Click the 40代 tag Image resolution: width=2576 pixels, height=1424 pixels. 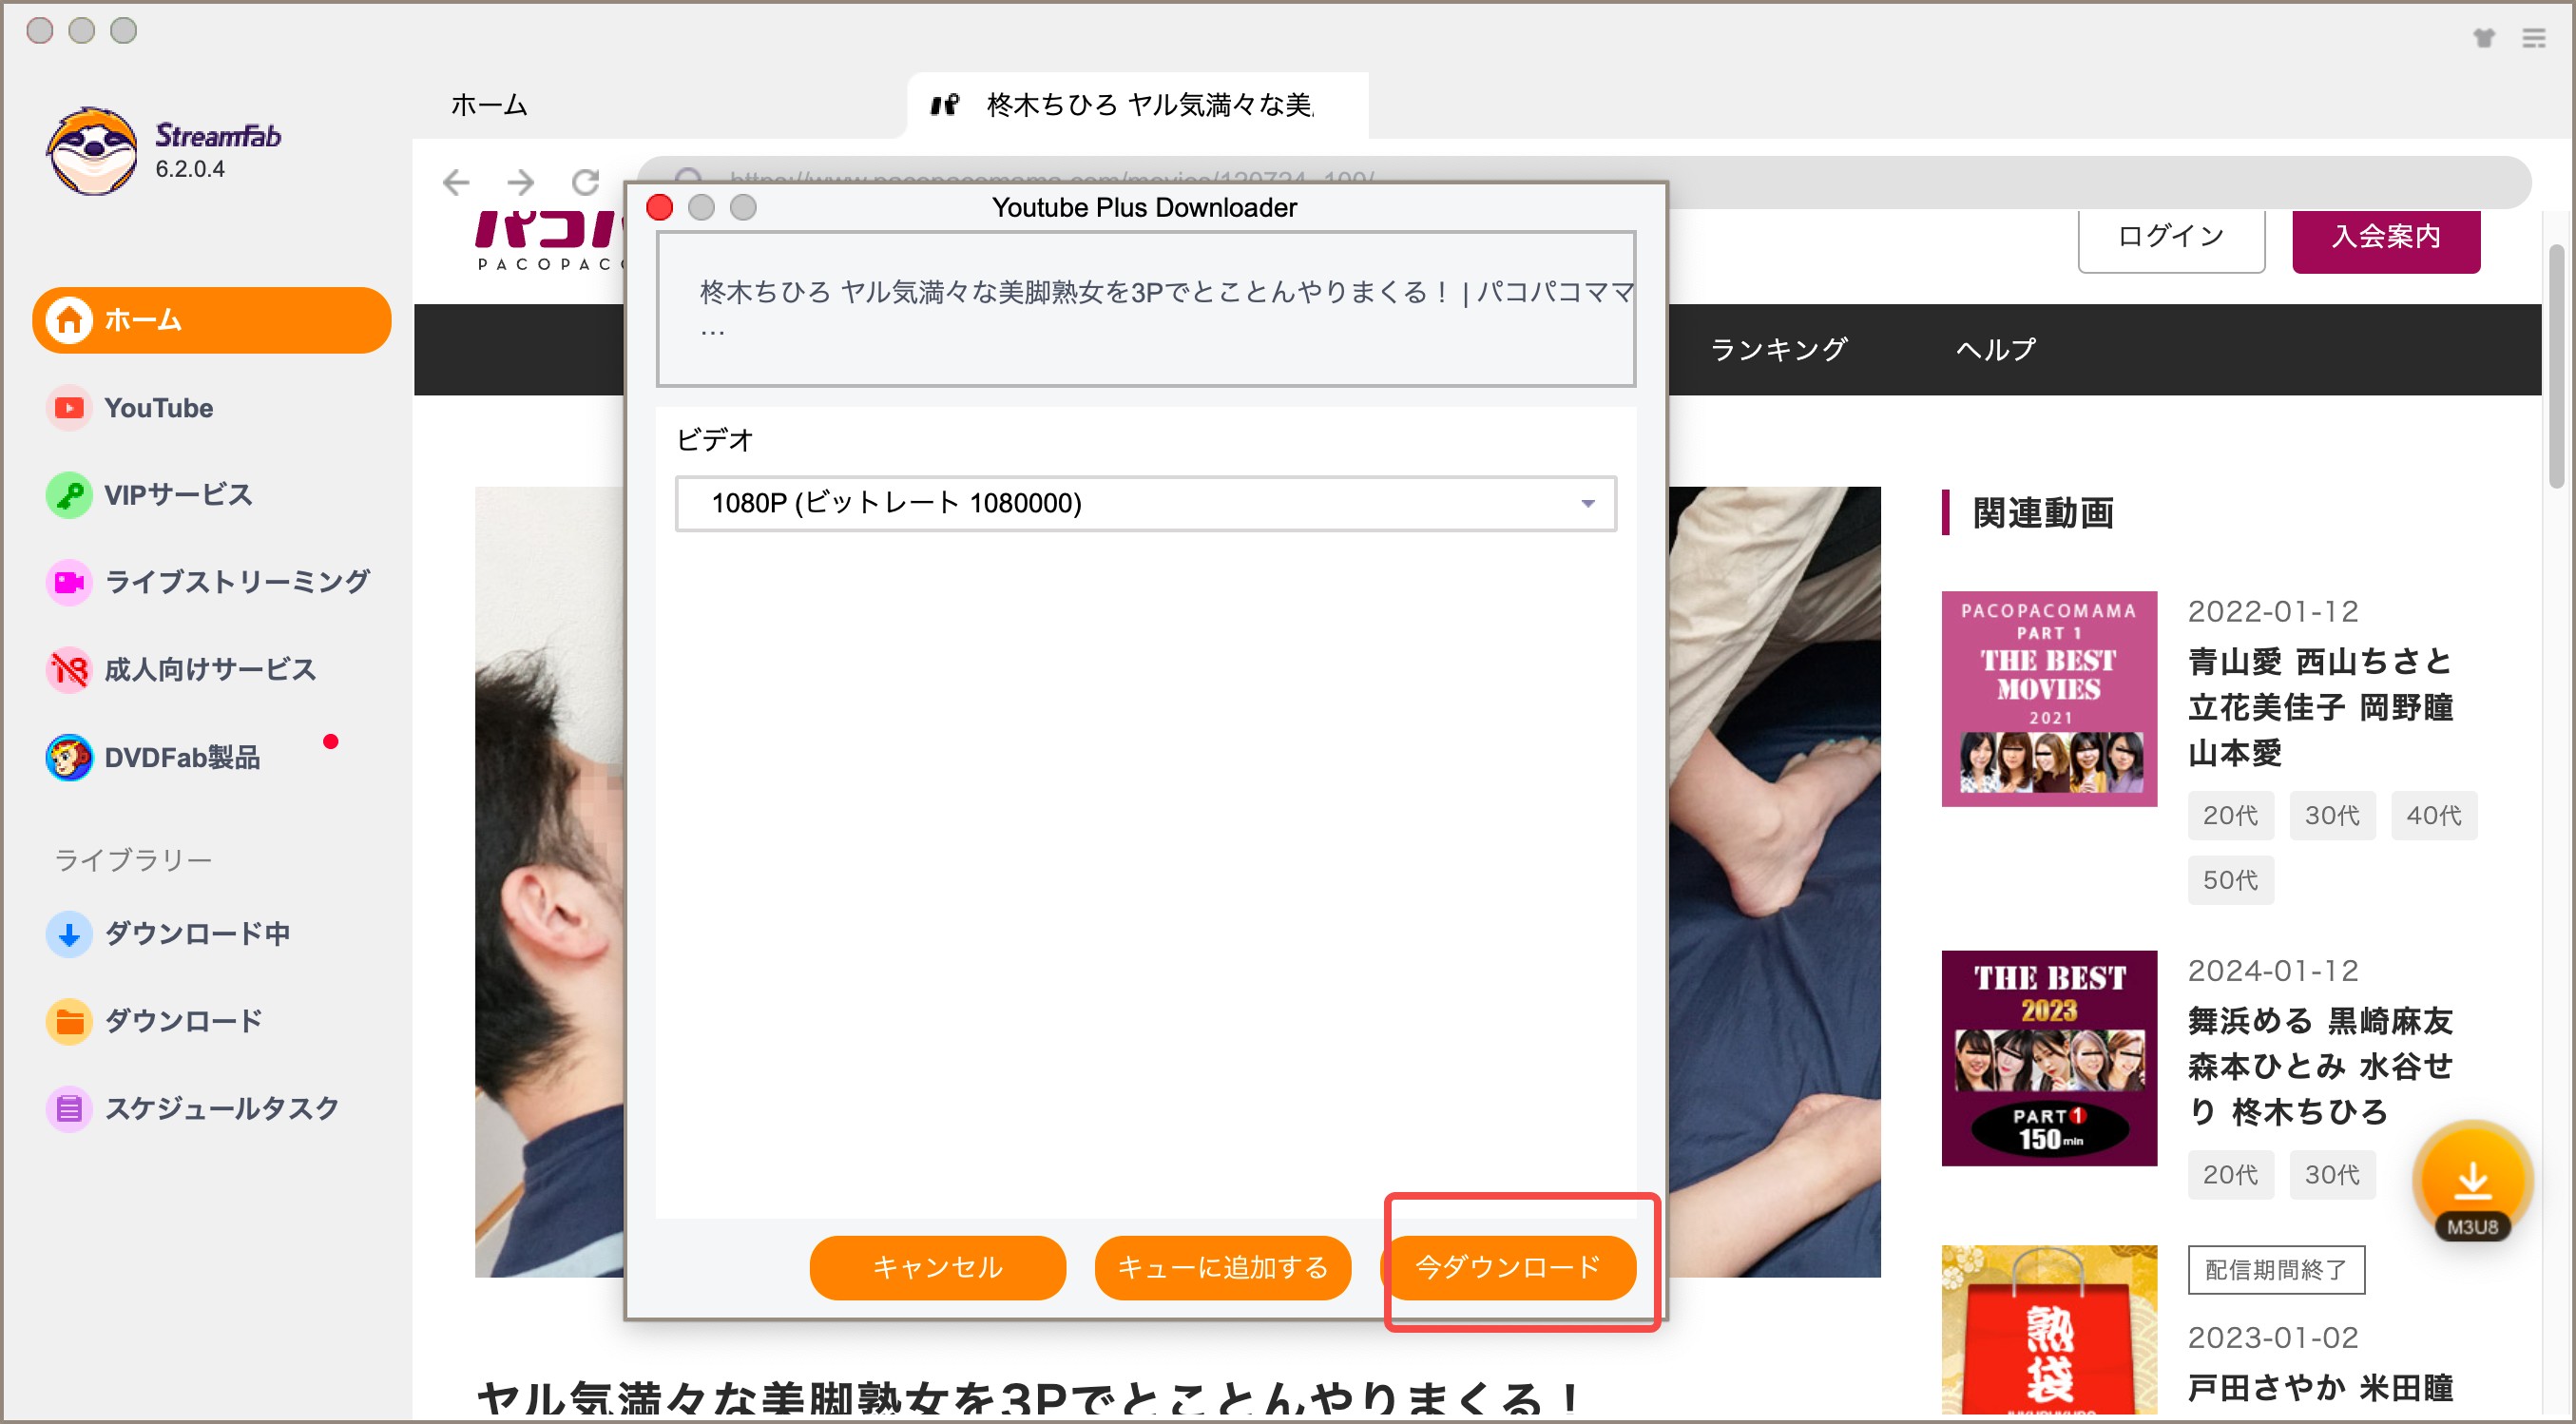tap(2434, 815)
